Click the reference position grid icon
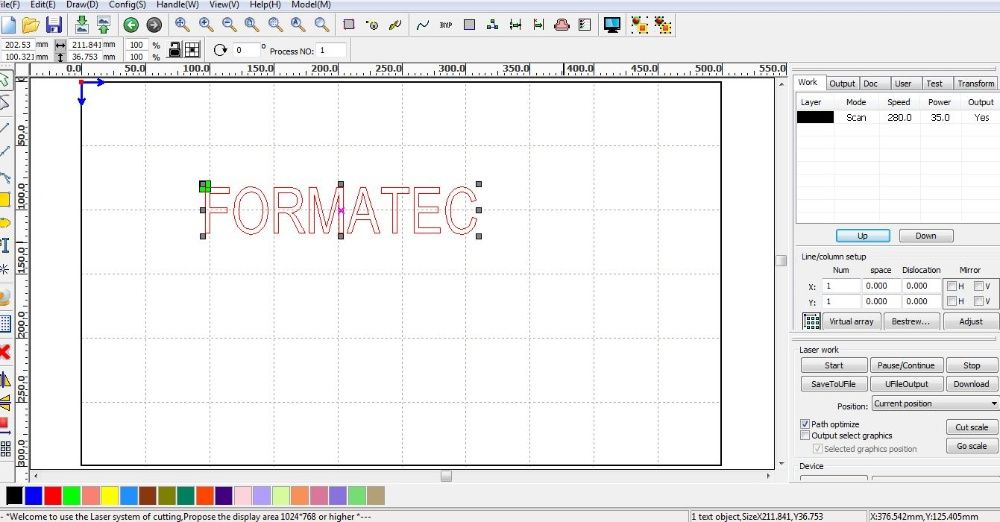 click(x=192, y=50)
